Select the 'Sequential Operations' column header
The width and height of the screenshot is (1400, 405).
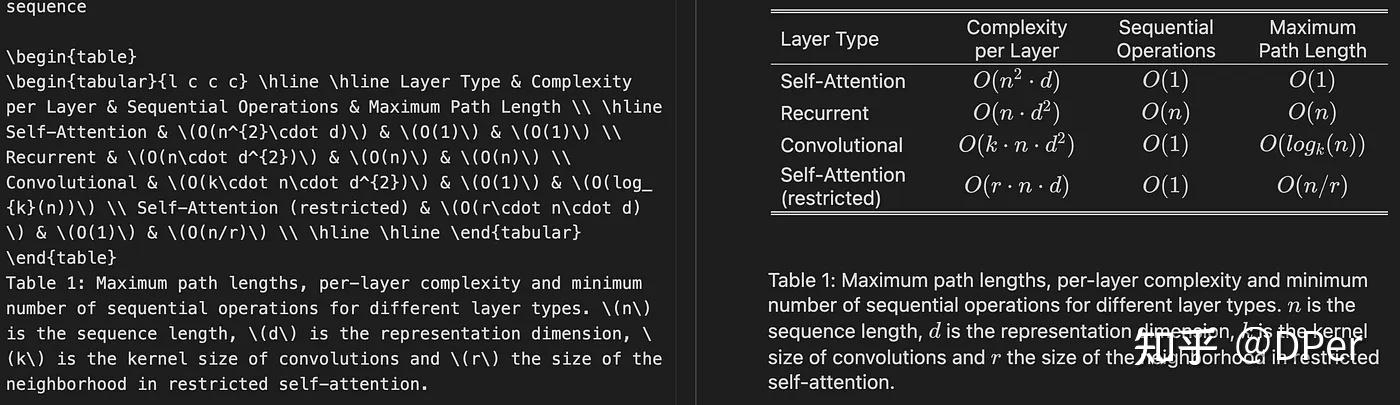pyautogui.click(x=1166, y=39)
